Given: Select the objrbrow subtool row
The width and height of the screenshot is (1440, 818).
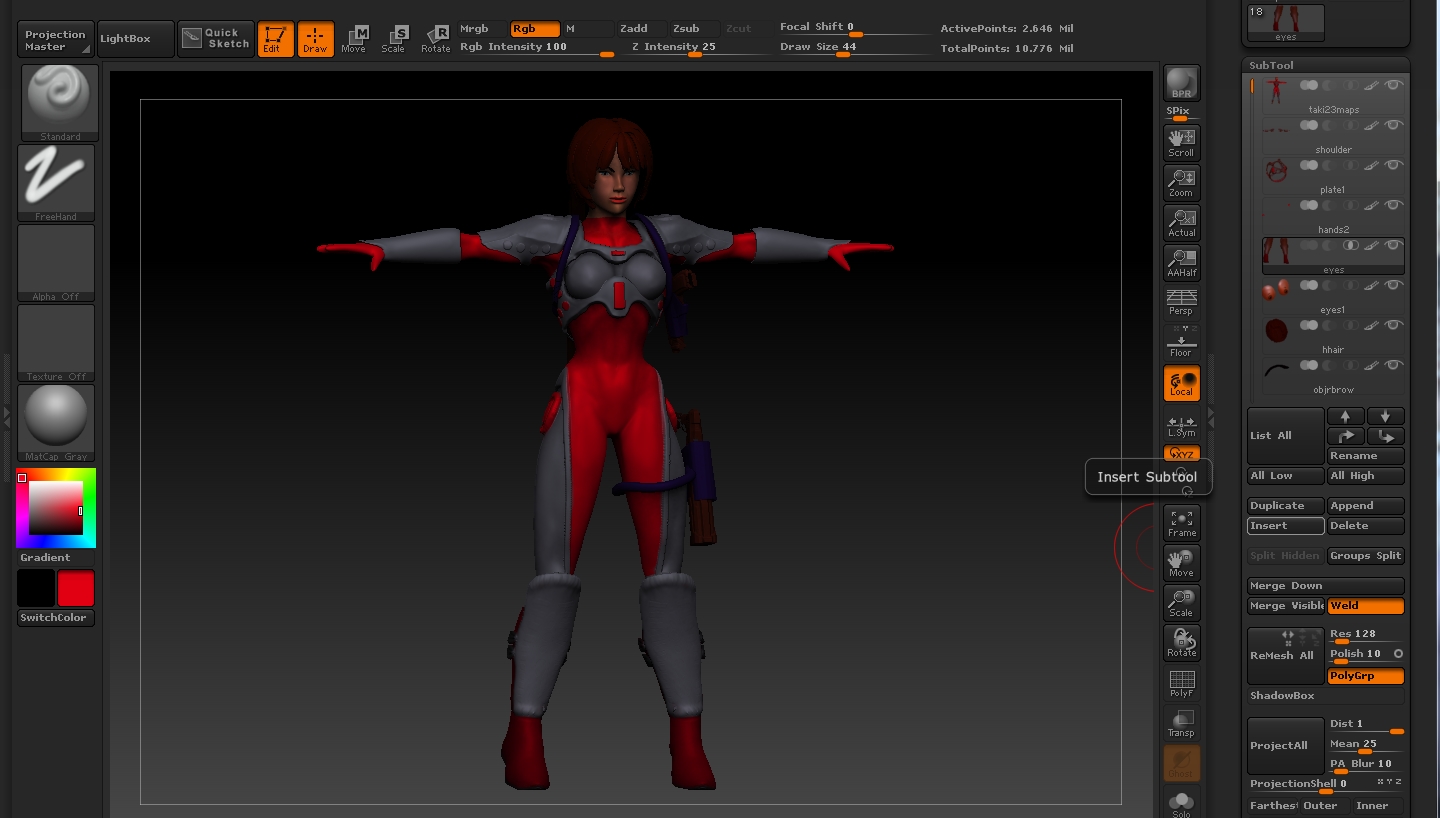Looking at the screenshot, I should (1333, 377).
